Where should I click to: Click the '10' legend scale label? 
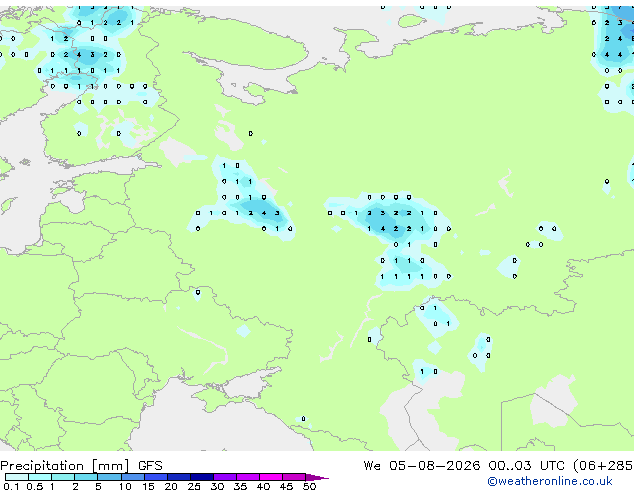pyautogui.click(x=125, y=486)
